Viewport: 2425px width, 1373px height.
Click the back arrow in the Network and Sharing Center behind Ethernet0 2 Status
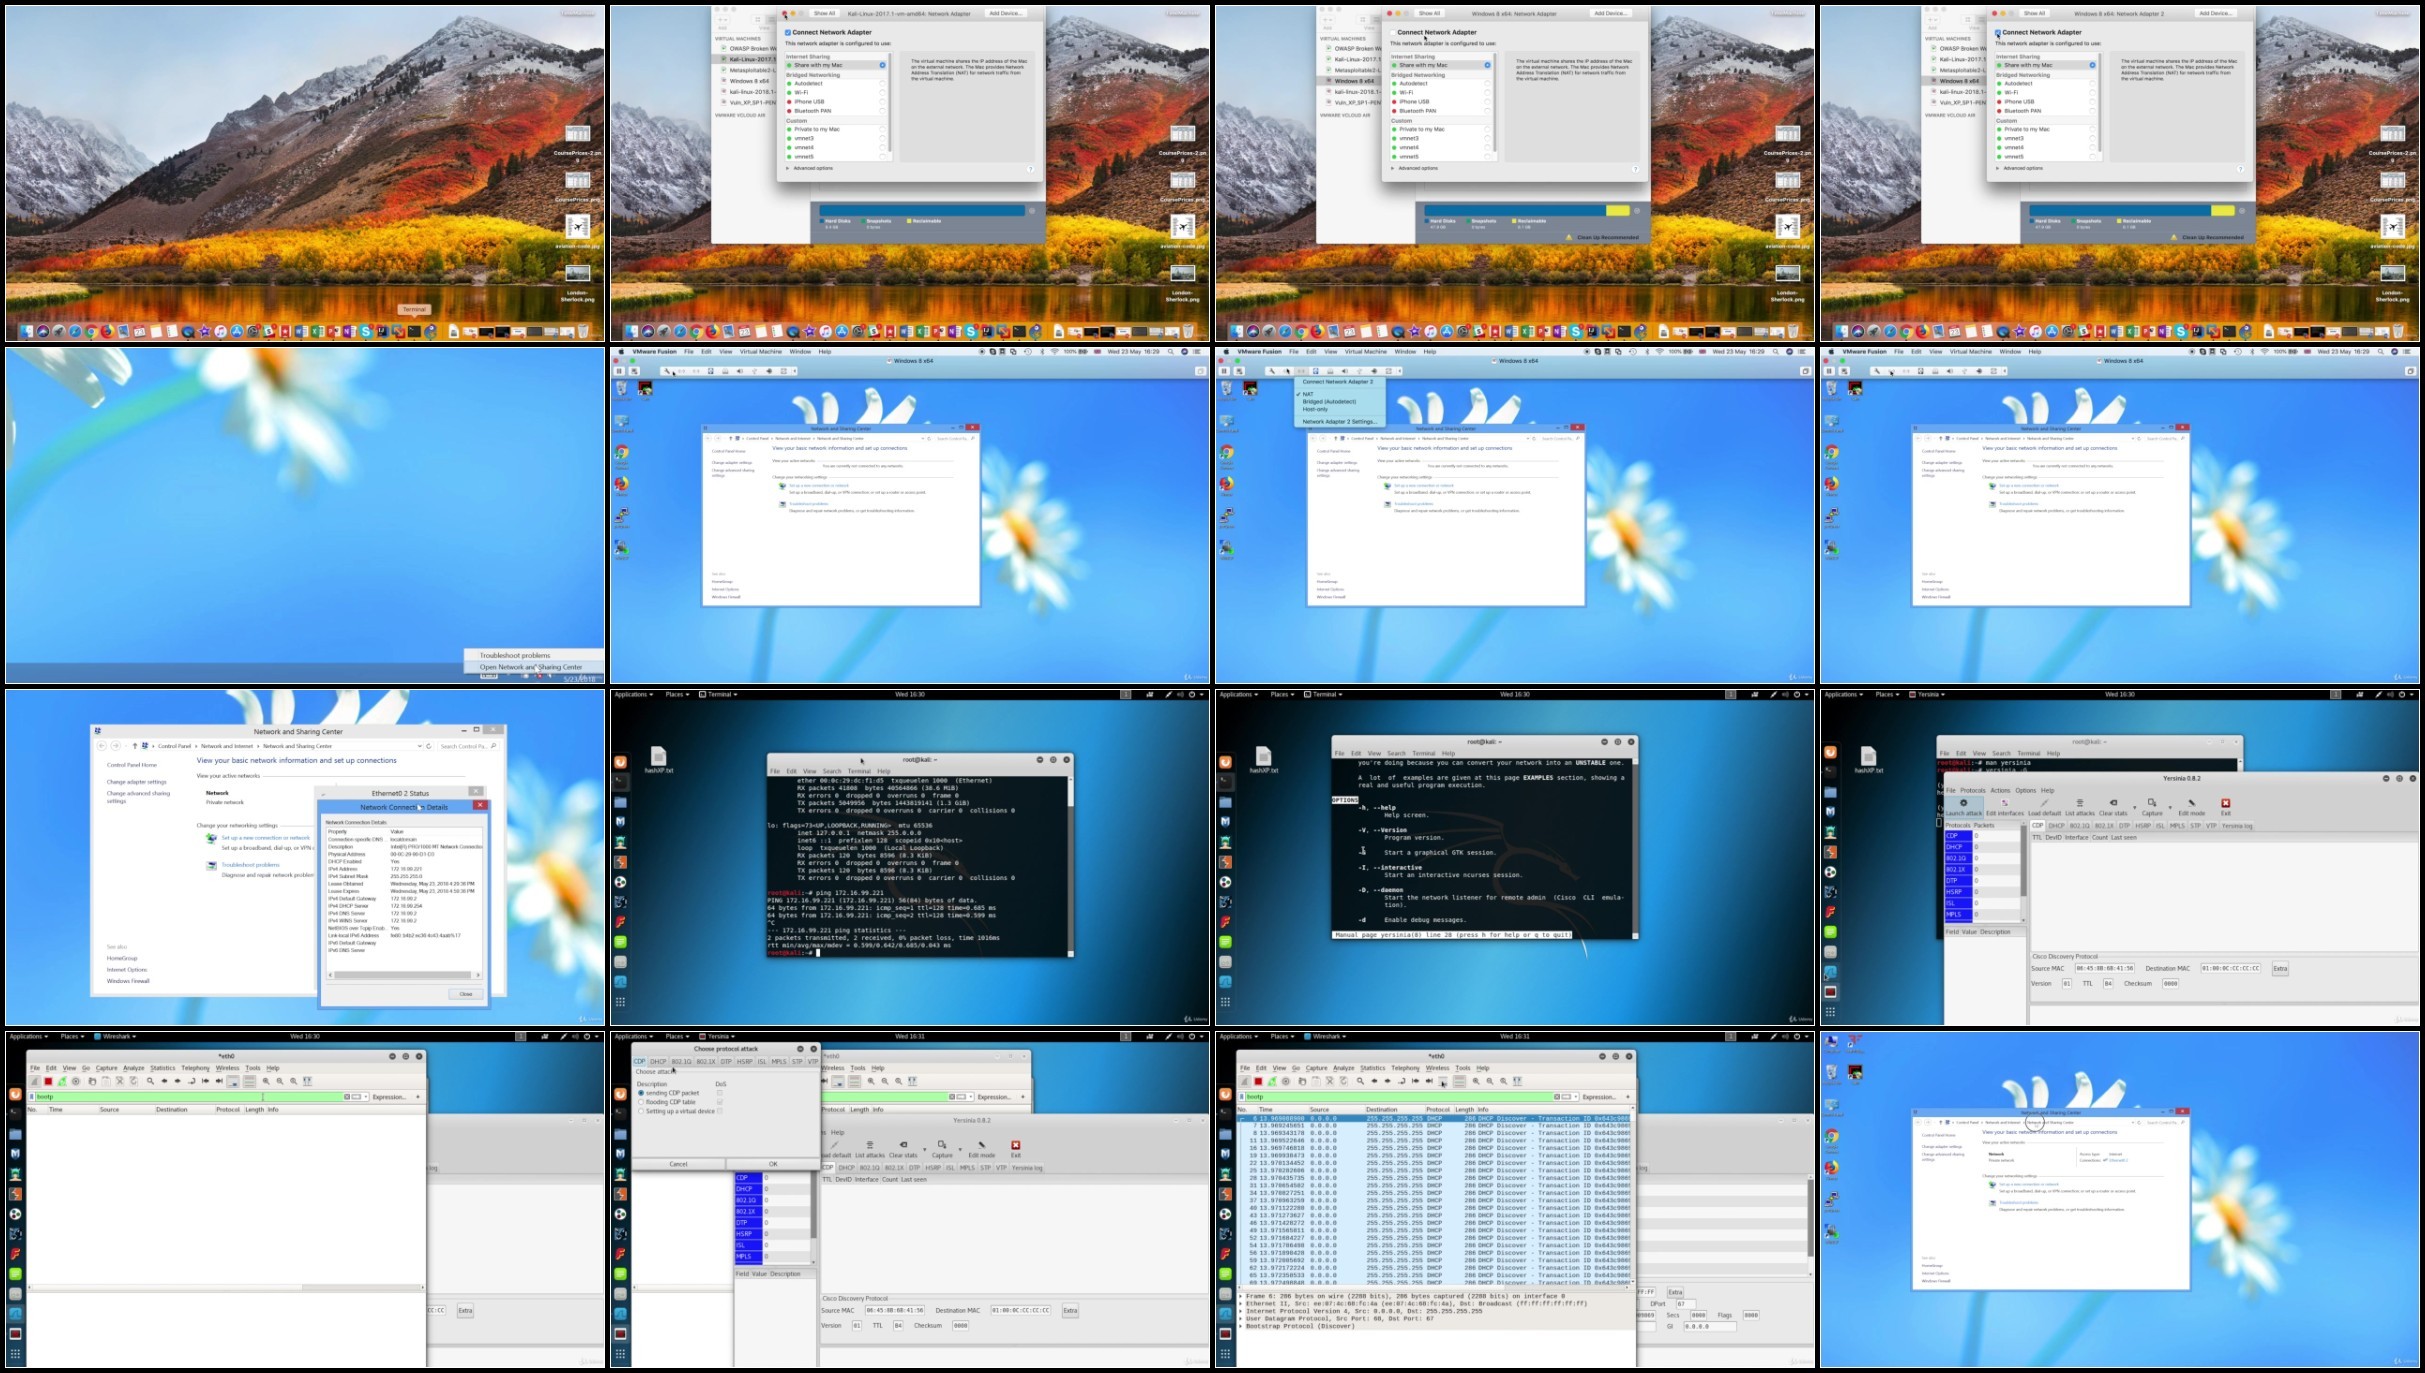click(x=102, y=746)
